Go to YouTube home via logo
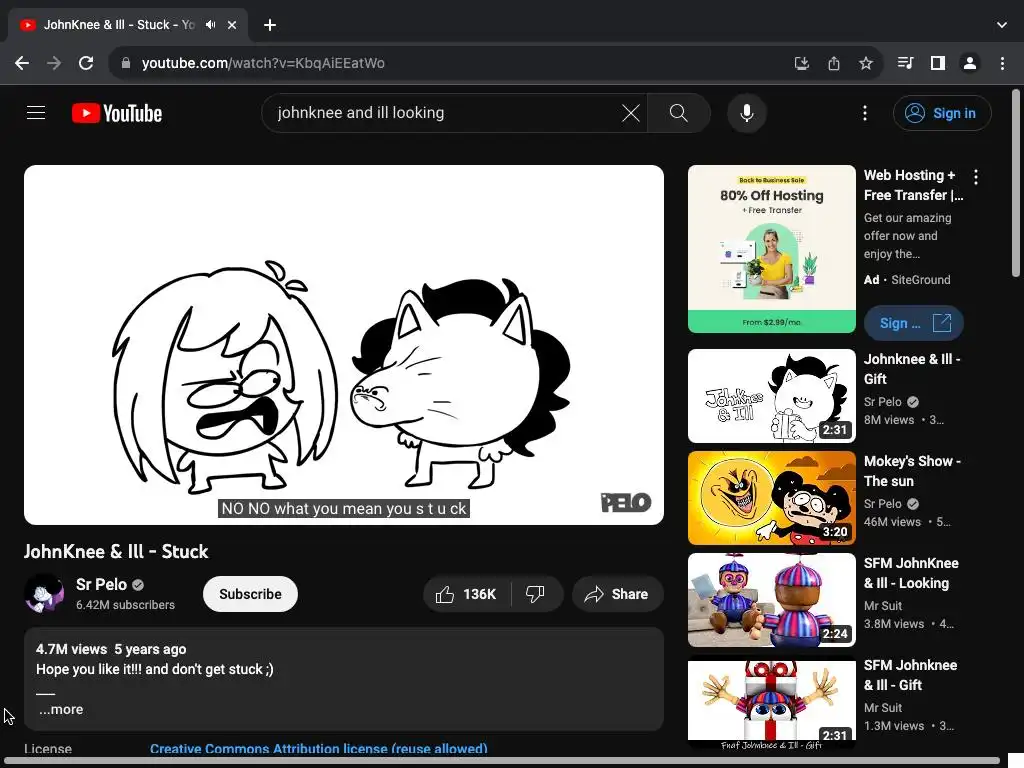This screenshot has height=768, width=1024. [x=117, y=113]
